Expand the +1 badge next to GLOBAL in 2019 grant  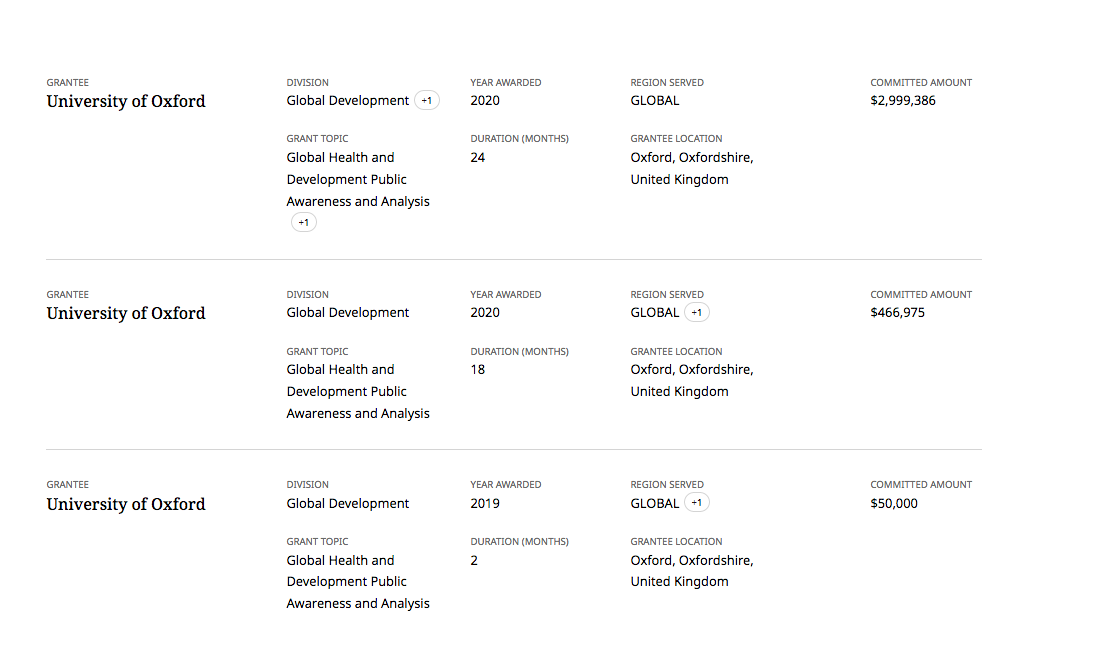click(696, 503)
